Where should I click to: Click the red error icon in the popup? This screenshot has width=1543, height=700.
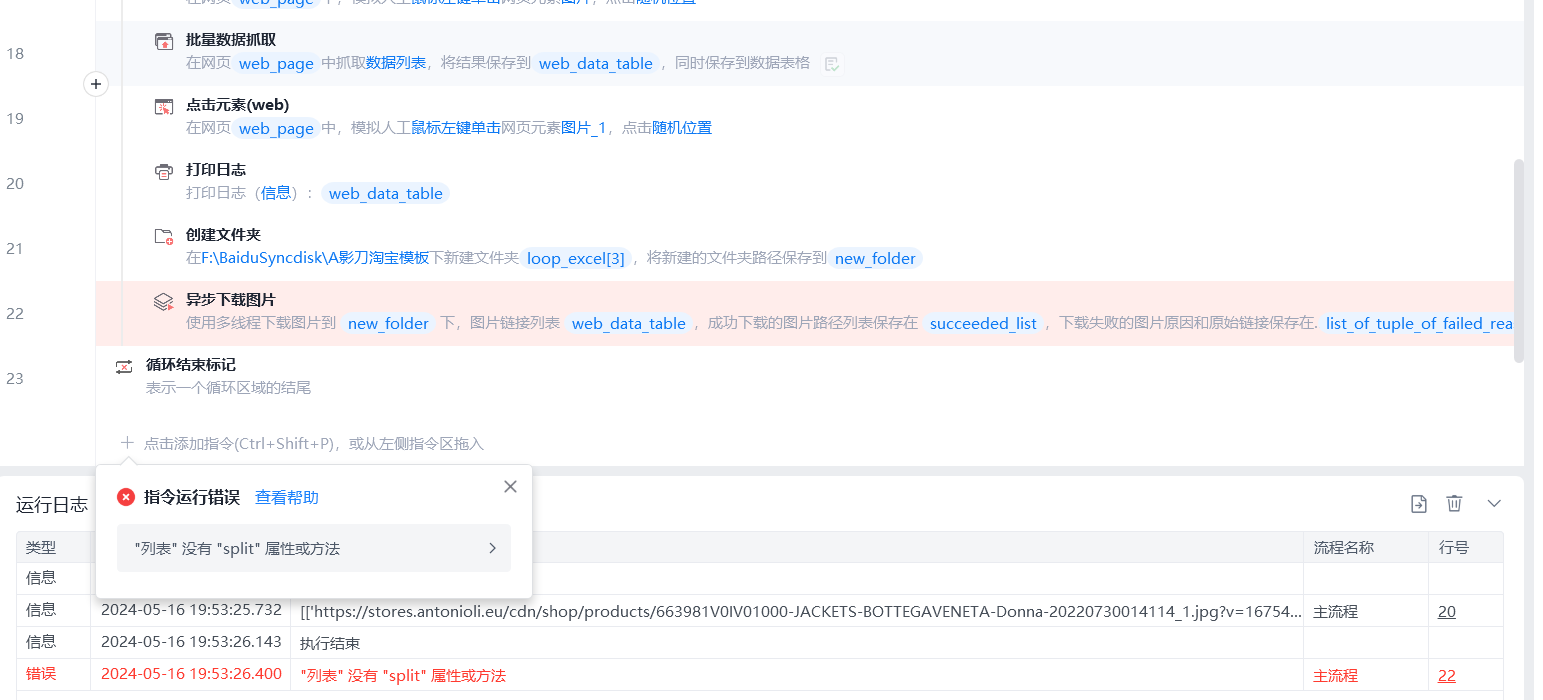click(x=126, y=497)
